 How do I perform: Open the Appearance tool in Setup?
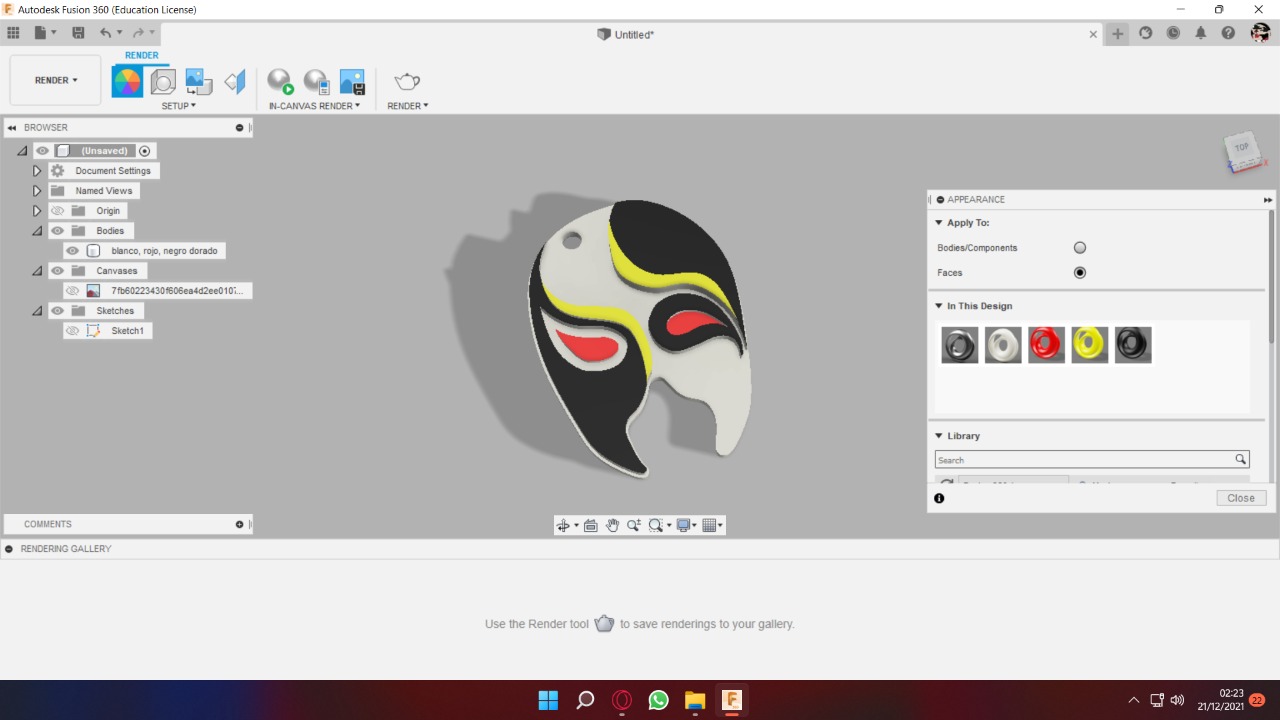click(127, 82)
